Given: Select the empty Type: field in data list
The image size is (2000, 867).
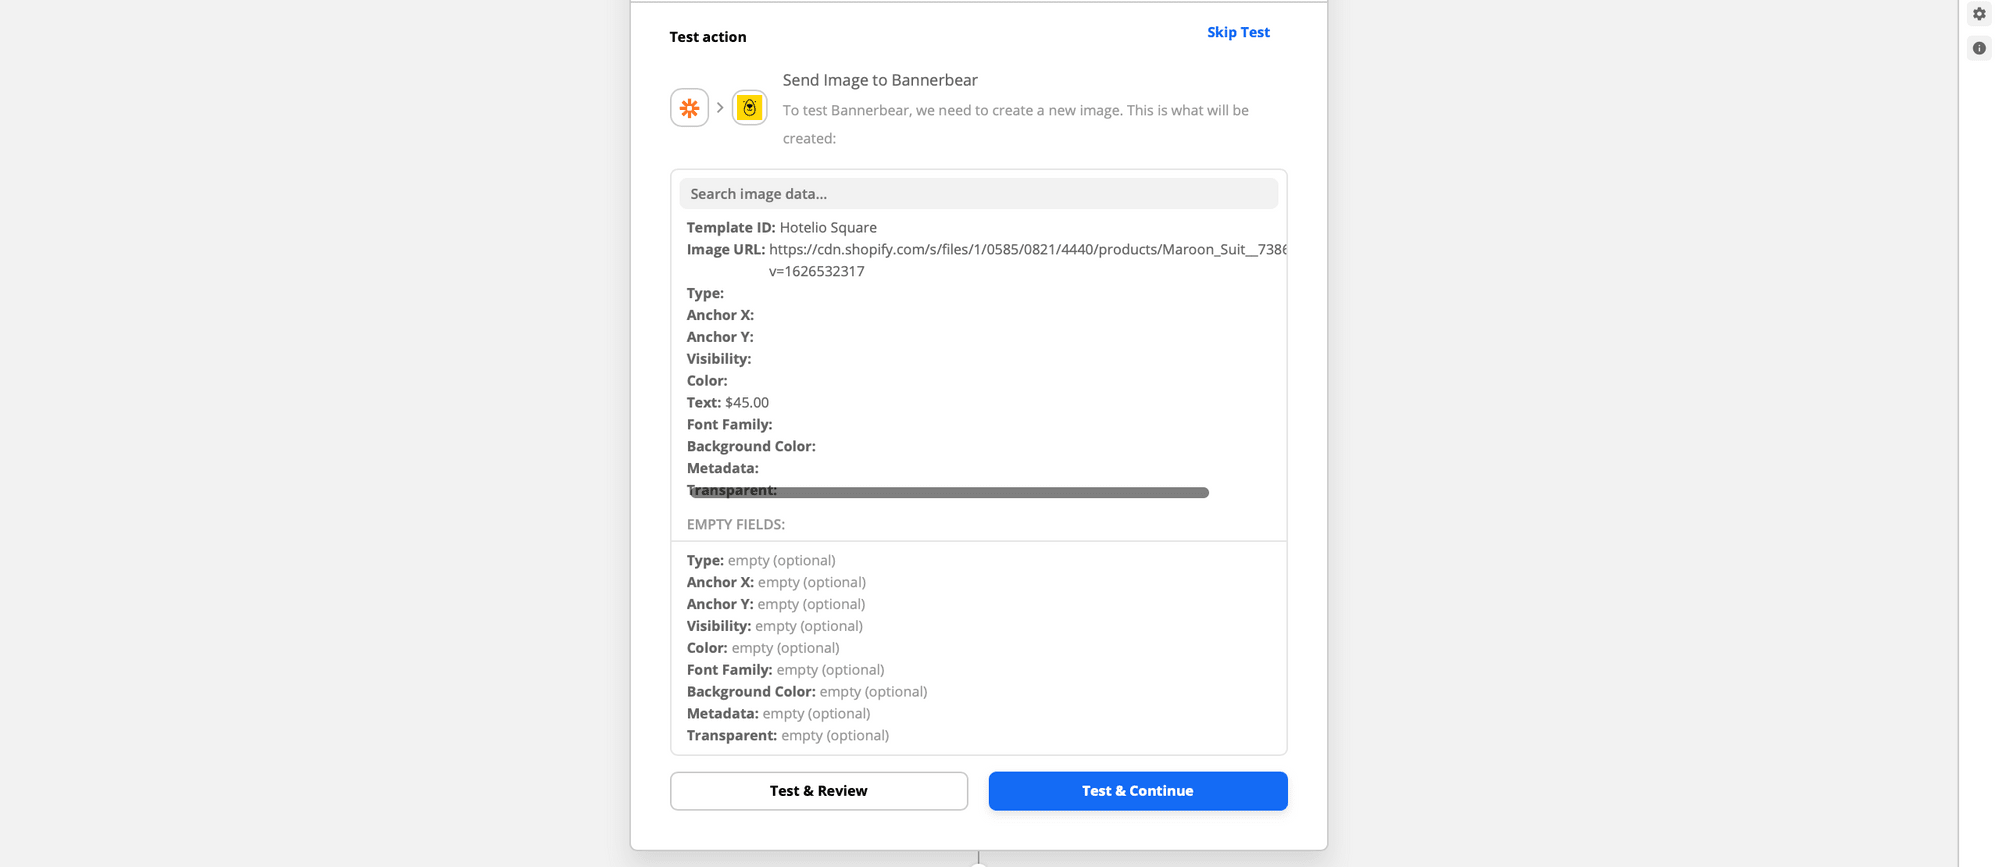Looking at the screenshot, I should point(705,294).
